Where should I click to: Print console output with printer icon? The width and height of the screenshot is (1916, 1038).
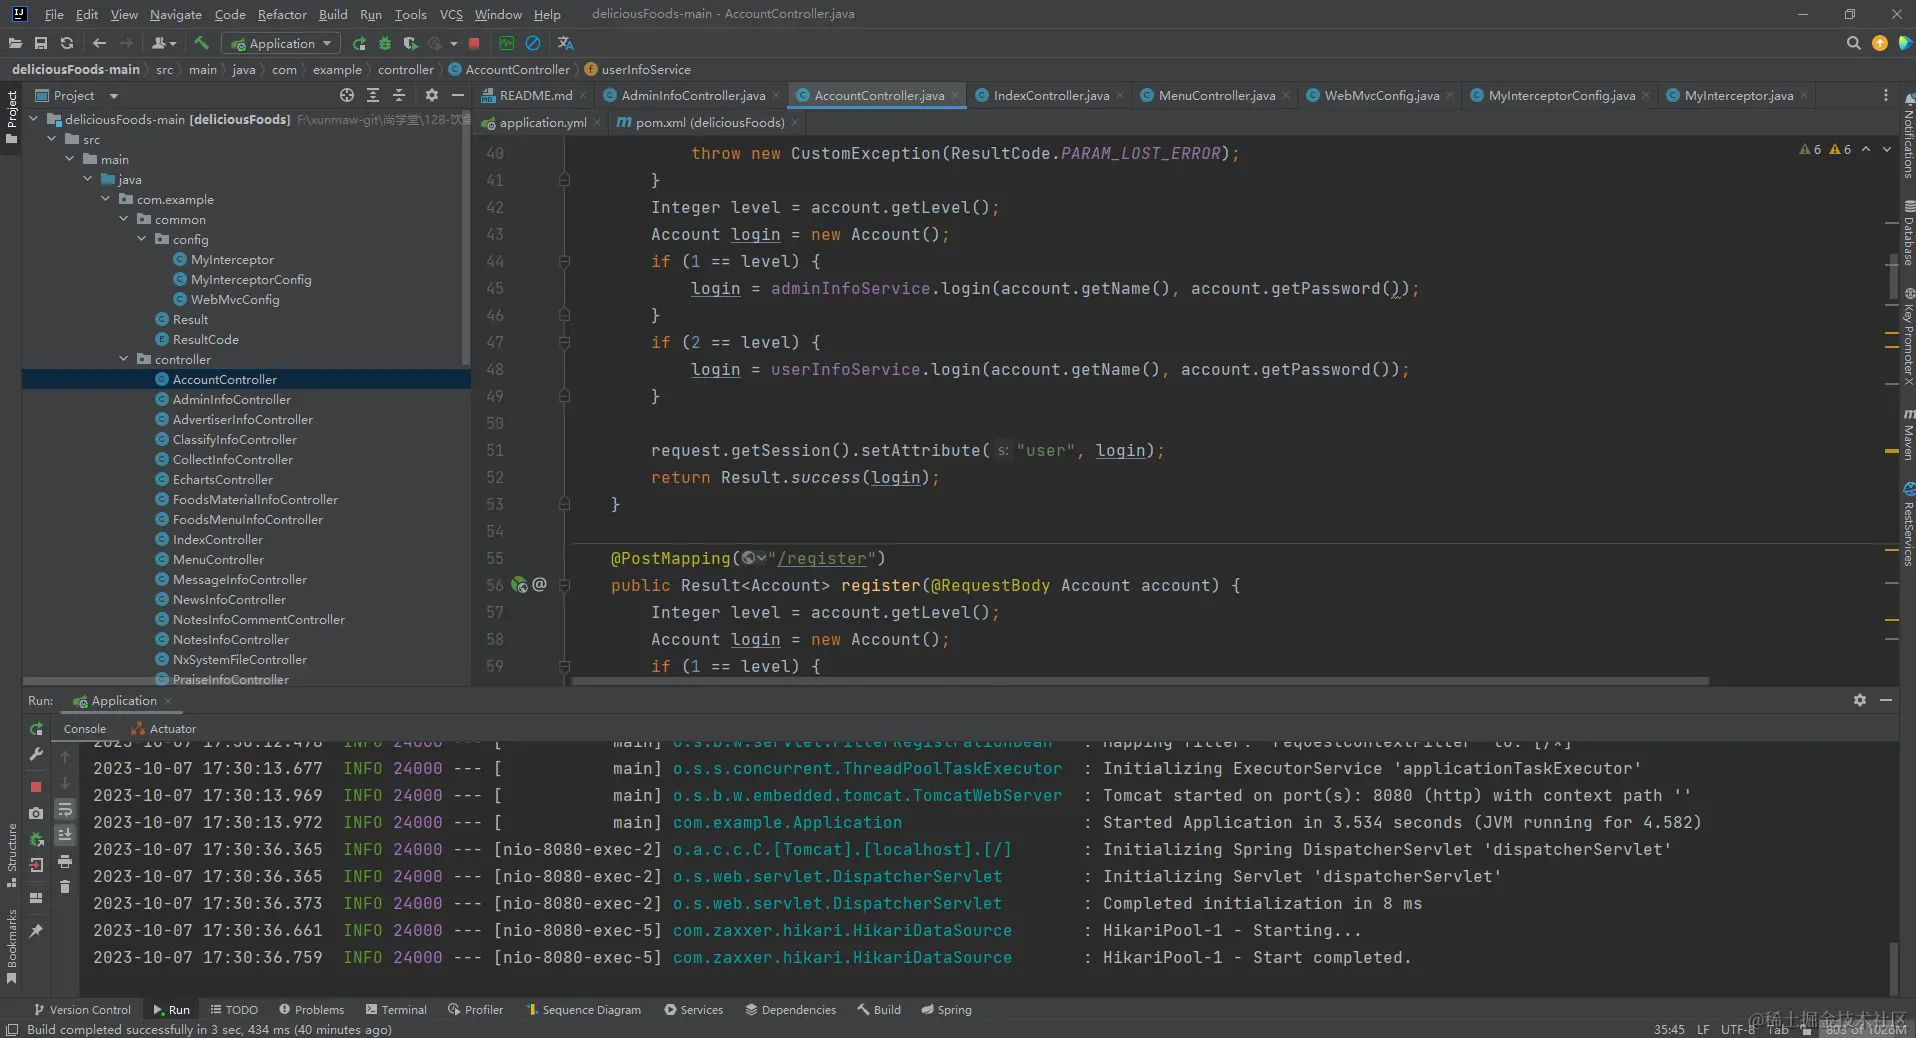pyautogui.click(x=65, y=861)
